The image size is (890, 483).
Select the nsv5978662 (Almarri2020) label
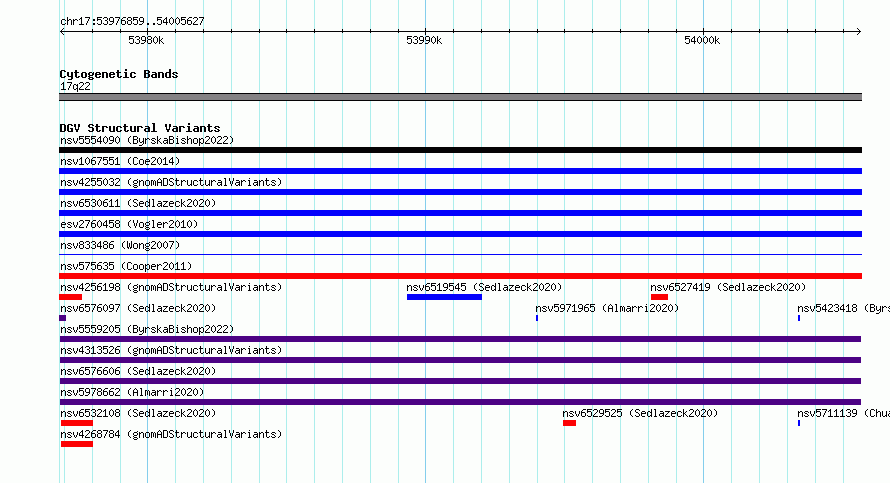pyautogui.click(x=132, y=392)
